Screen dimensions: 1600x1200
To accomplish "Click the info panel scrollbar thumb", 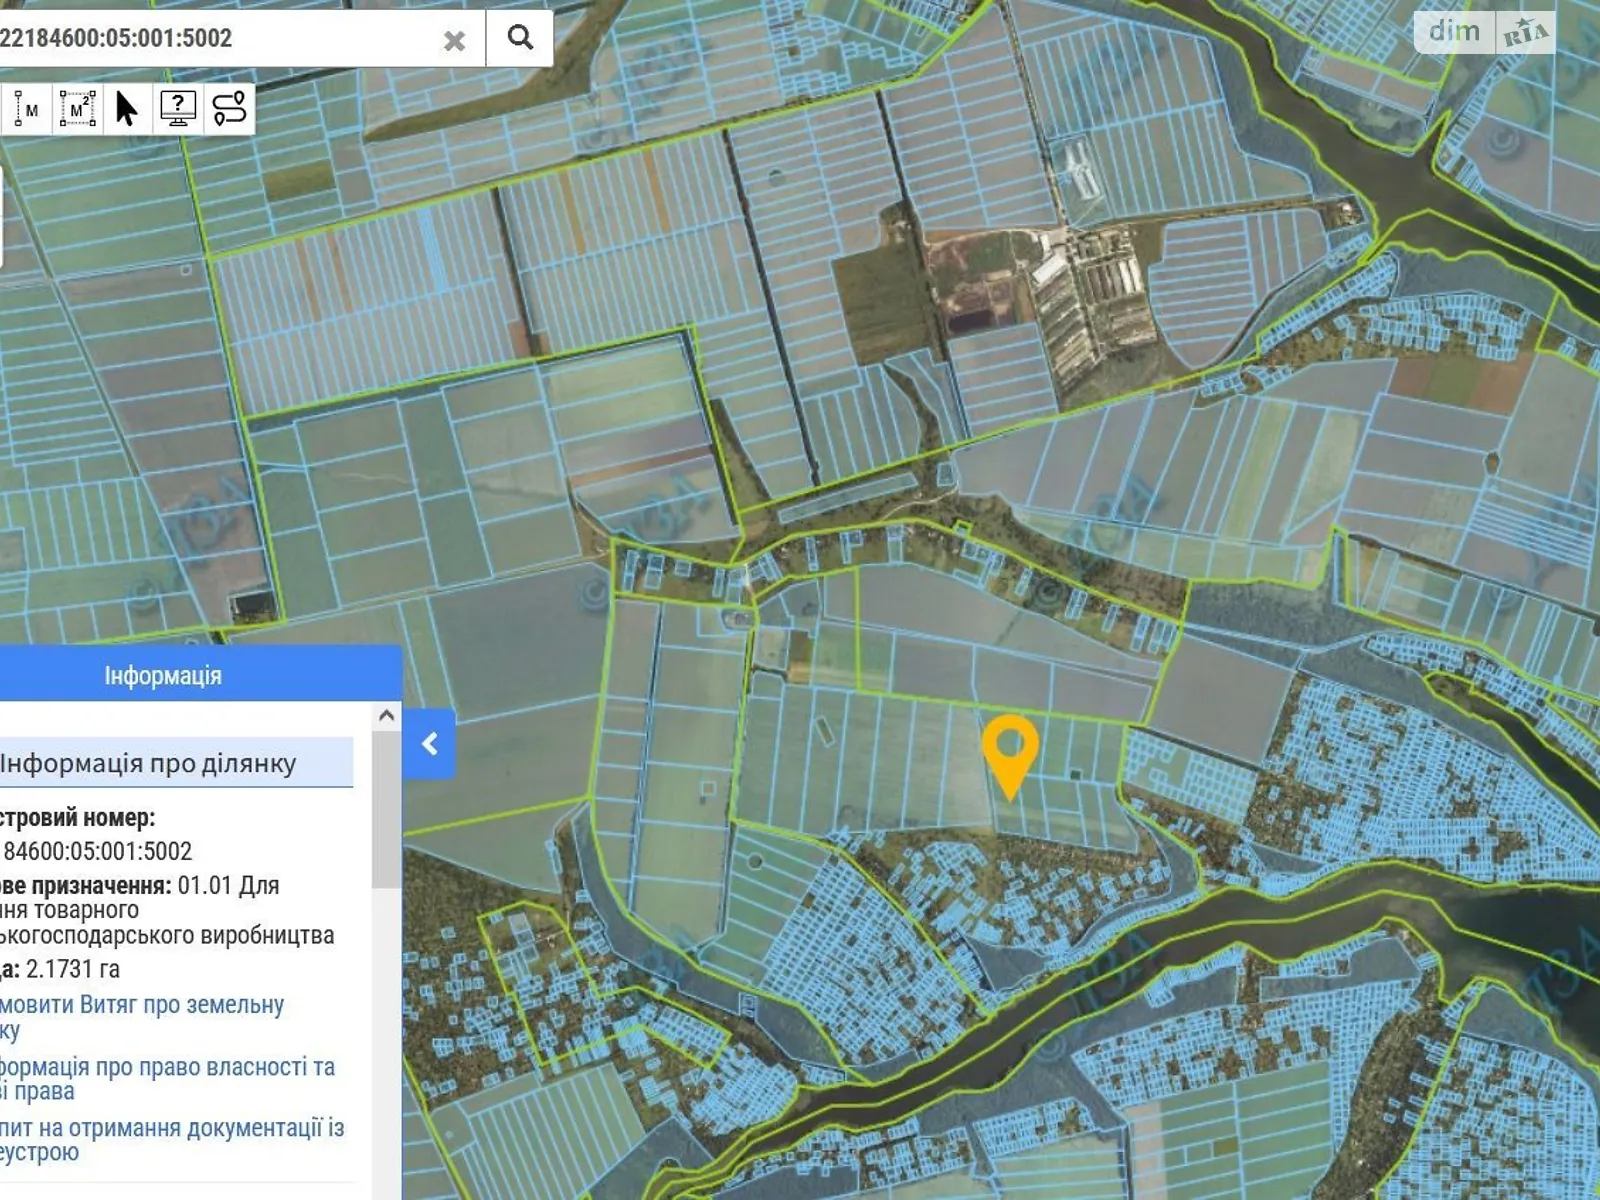I will [386, 810].
